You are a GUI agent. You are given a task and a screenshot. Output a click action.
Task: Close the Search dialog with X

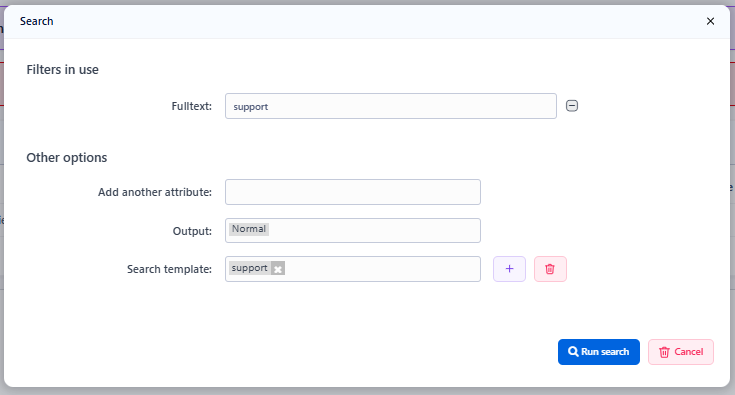point(711,21)
